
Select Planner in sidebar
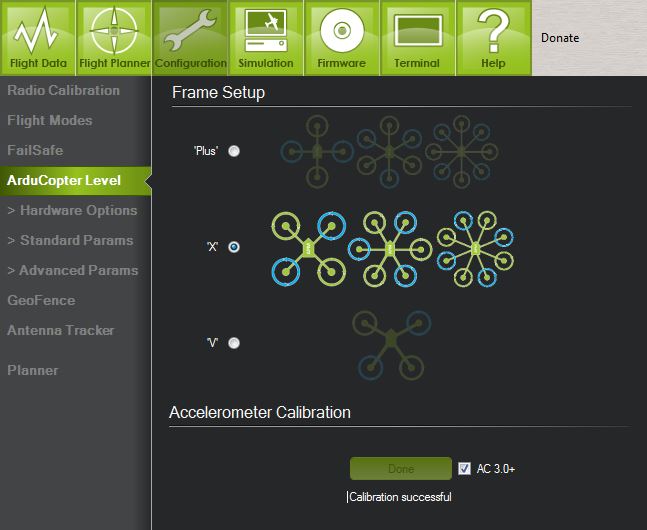33,370
